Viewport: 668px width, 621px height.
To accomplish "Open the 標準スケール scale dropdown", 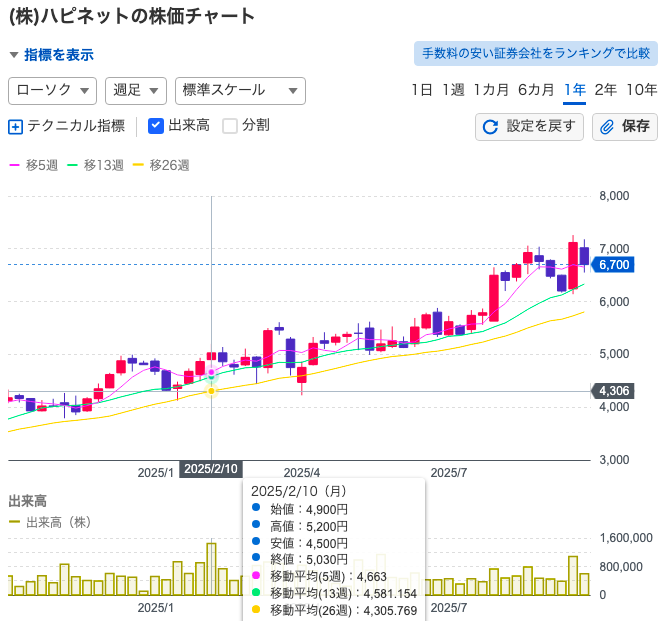I will pos(239,90).
